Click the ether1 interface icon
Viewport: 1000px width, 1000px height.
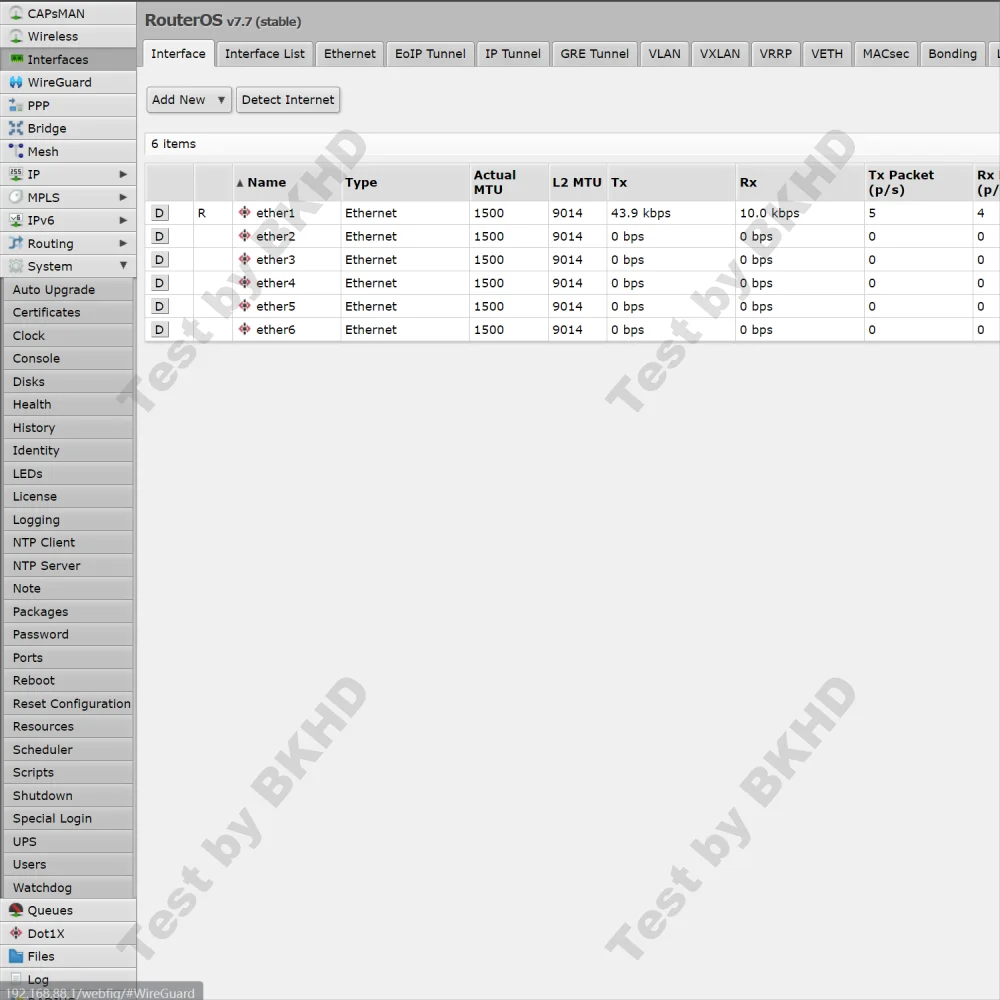[x=244, y=212]
